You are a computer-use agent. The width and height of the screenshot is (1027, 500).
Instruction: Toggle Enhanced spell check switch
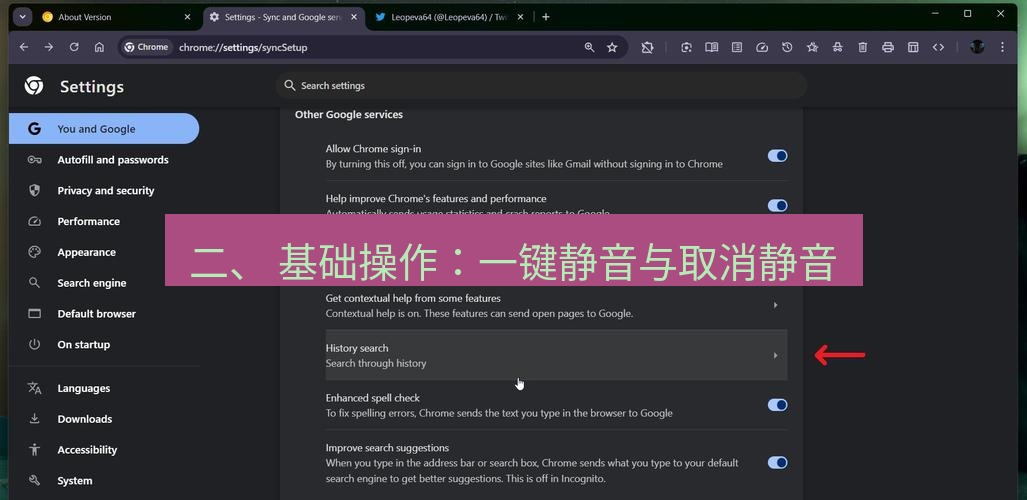click(777, 405)
